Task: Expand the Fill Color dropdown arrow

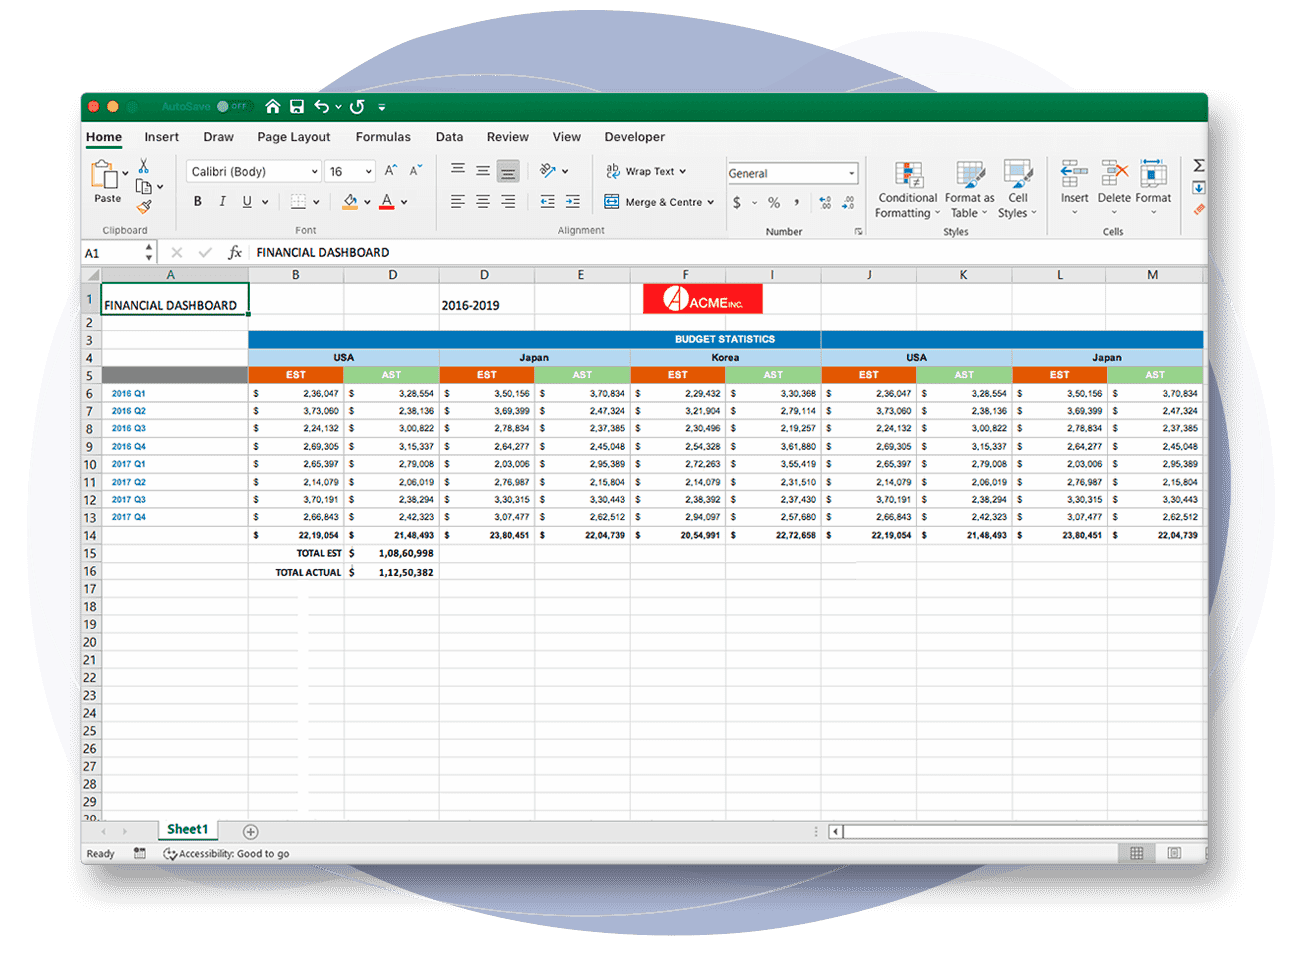Action: 366,201
